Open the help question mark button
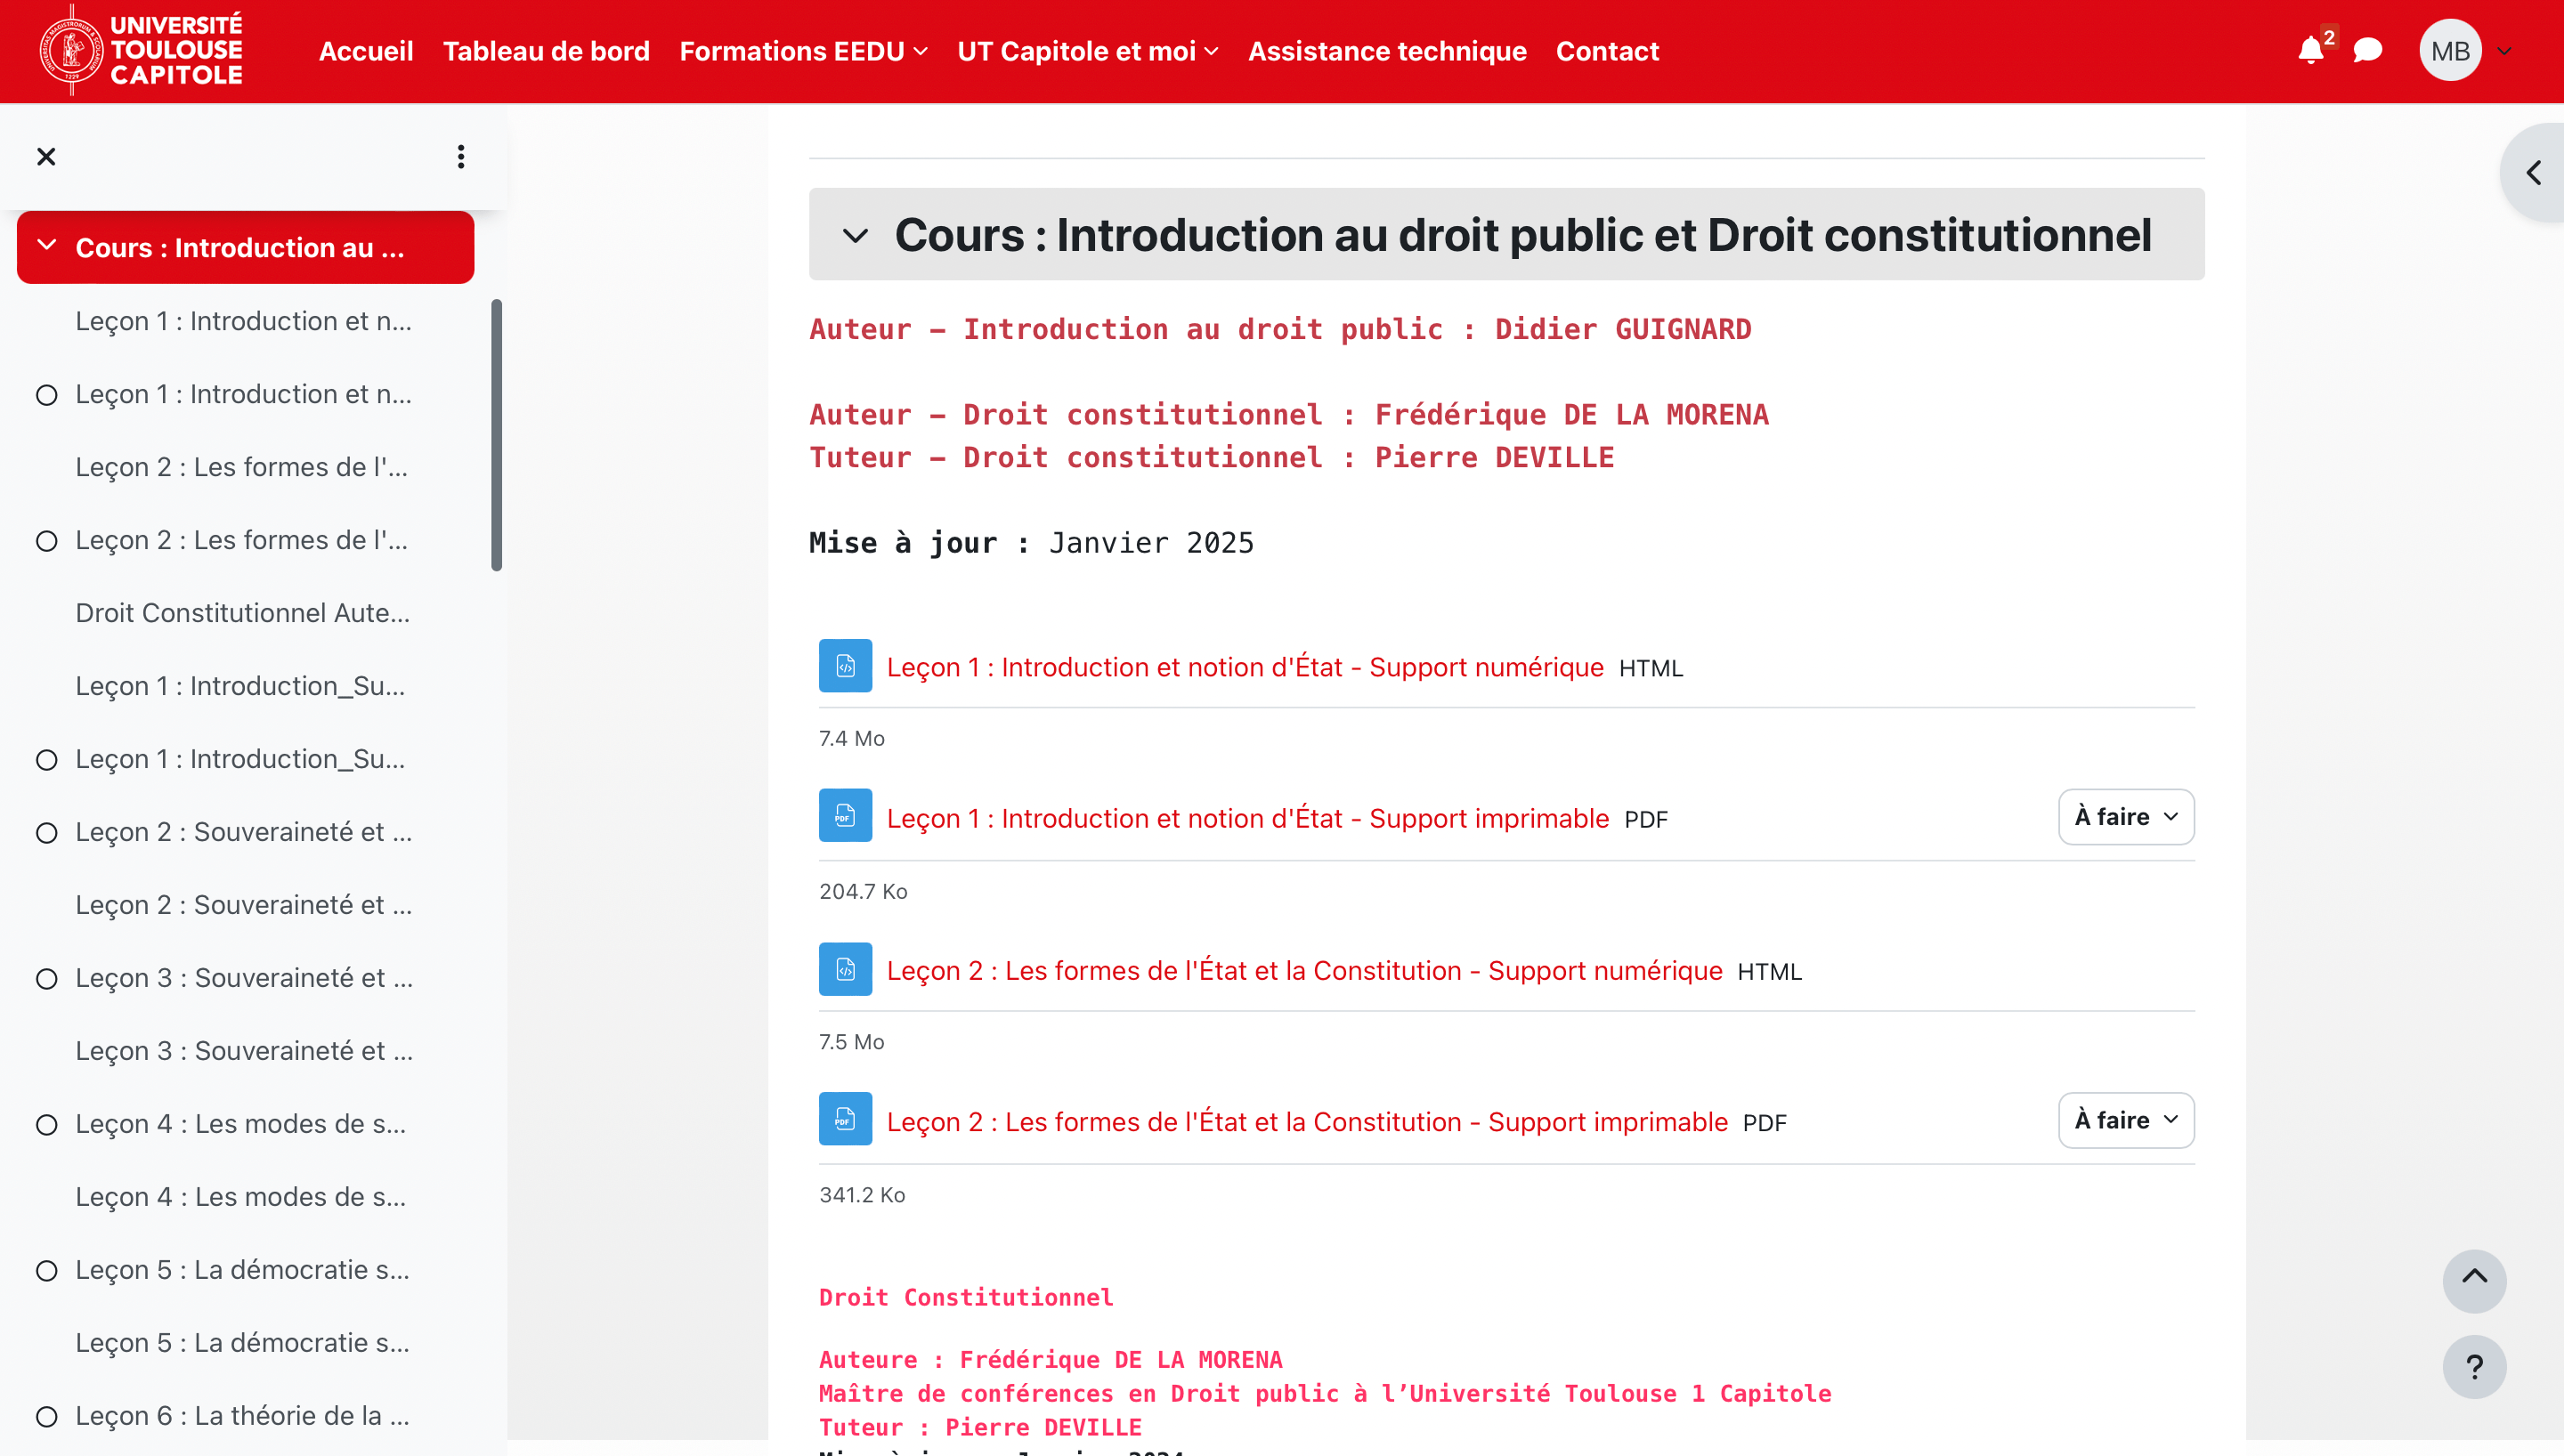This screenshot has height=1456, width=2564. tap(2474, 1366)
